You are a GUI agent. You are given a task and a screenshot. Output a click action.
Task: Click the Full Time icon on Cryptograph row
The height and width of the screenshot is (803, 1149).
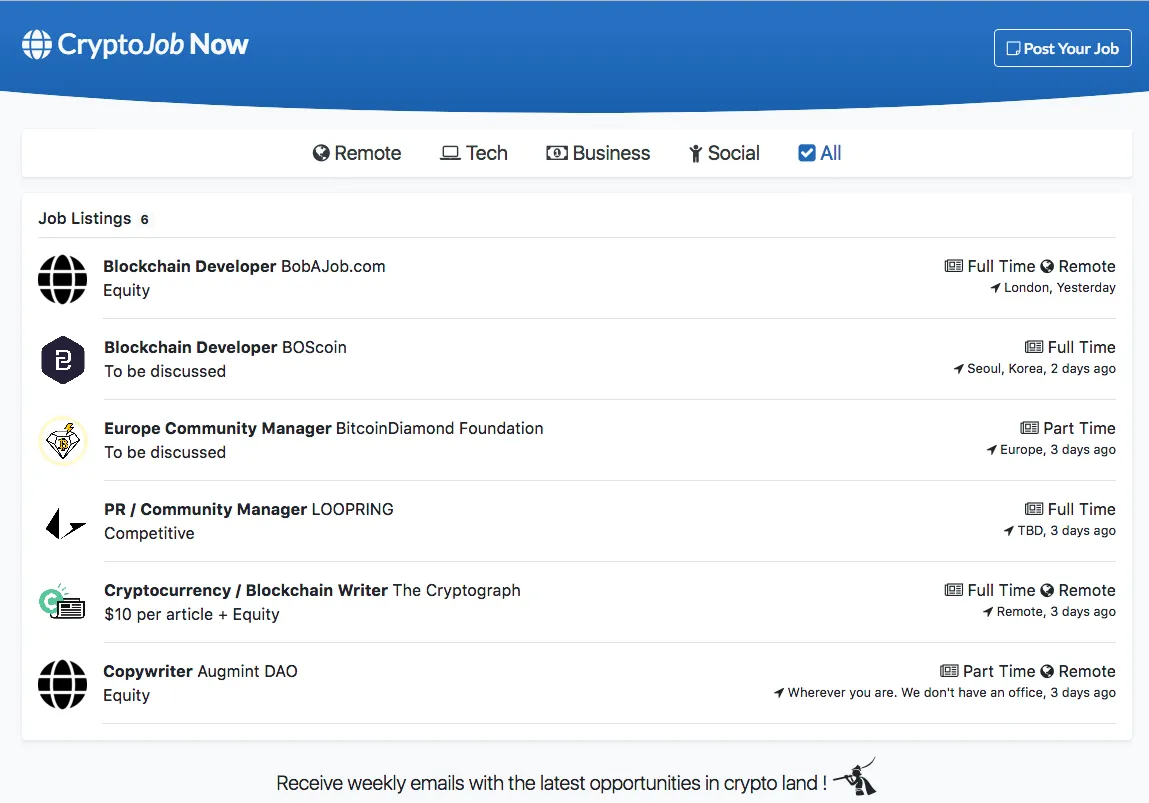[953, 590]
